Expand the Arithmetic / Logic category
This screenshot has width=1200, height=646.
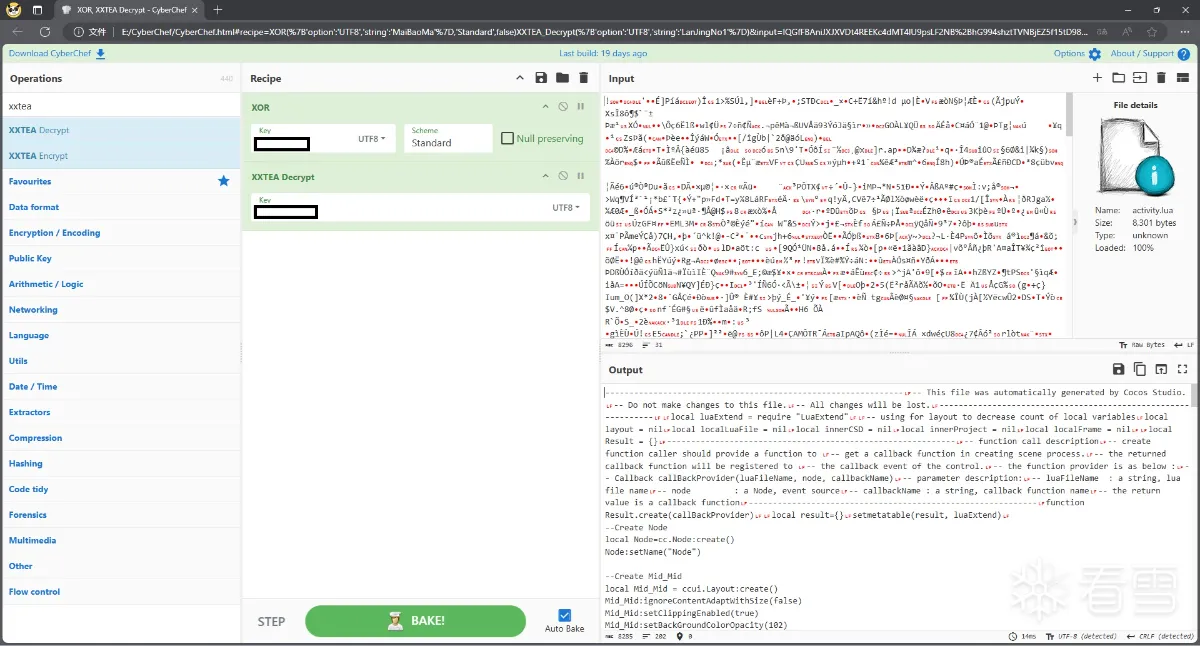120,284
